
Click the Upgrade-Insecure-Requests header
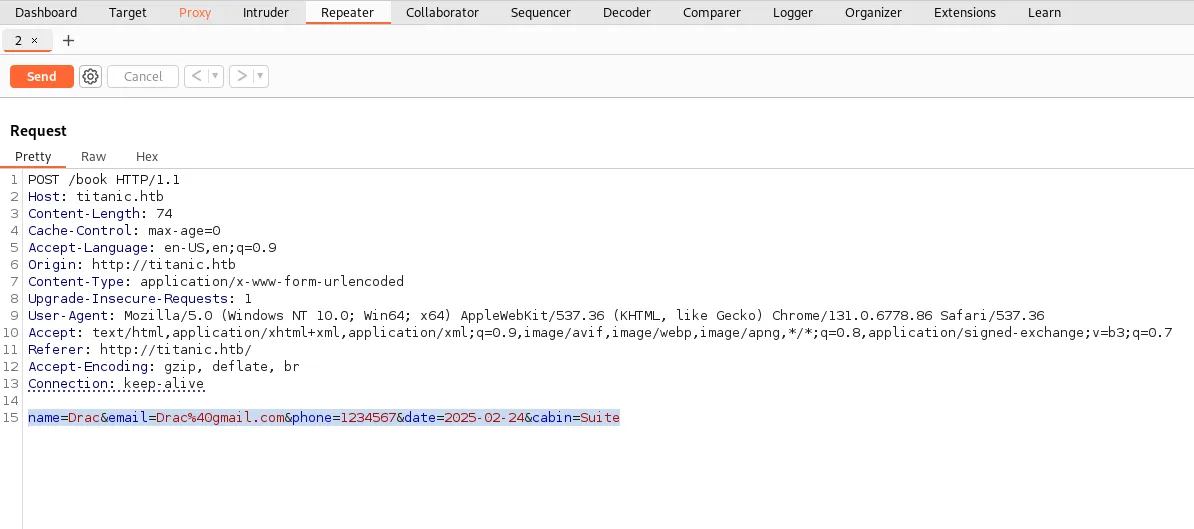pyautogui.click(x=140, y=298)
